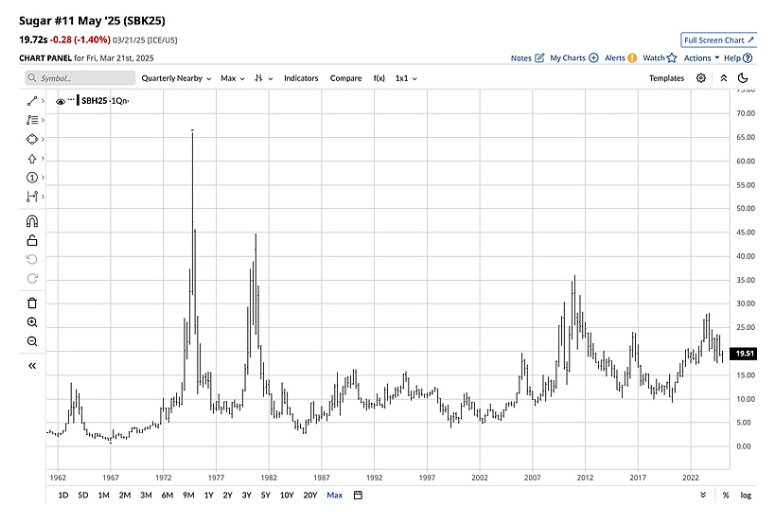Viewport: 772px width, 512px height.
Task: Switch price axis to percent scale
Action: (x=725, y=495)
